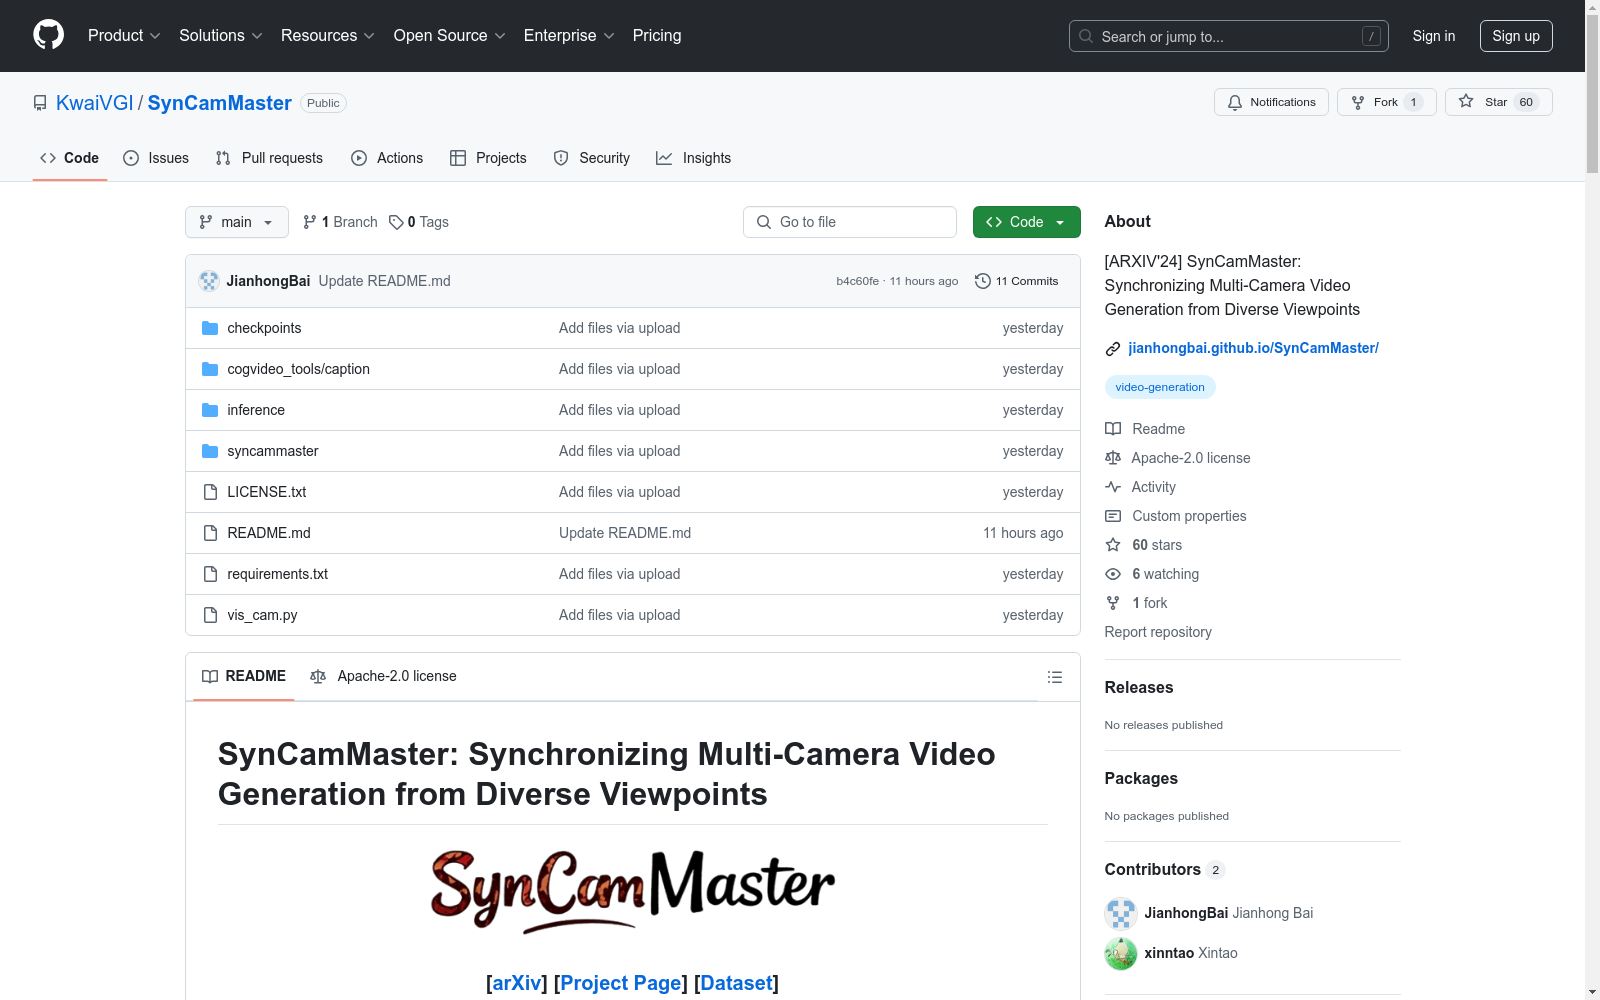Image resolution: width=1600 pixels, height=1000 pixels.
Task: Open the video-generation topic tag
Action: point(1159,387)
